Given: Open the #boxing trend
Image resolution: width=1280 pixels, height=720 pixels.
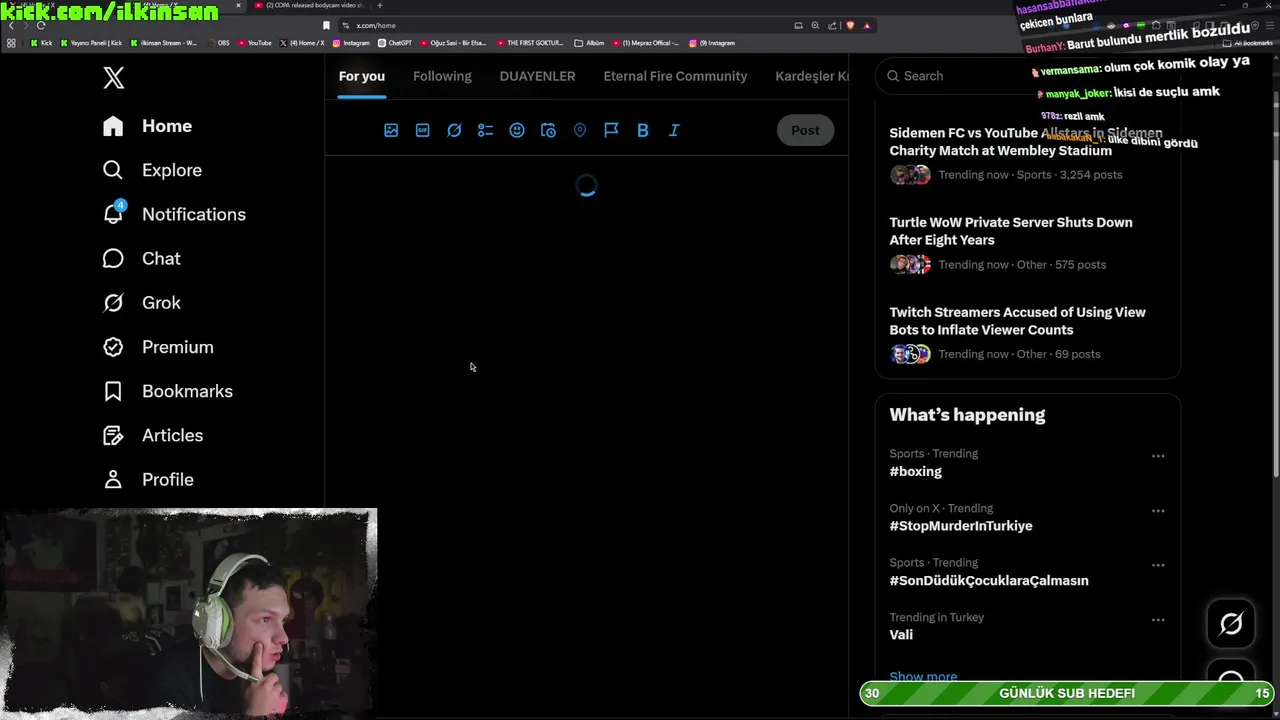Looking at the screenshot, I should (x=915, y=471).
